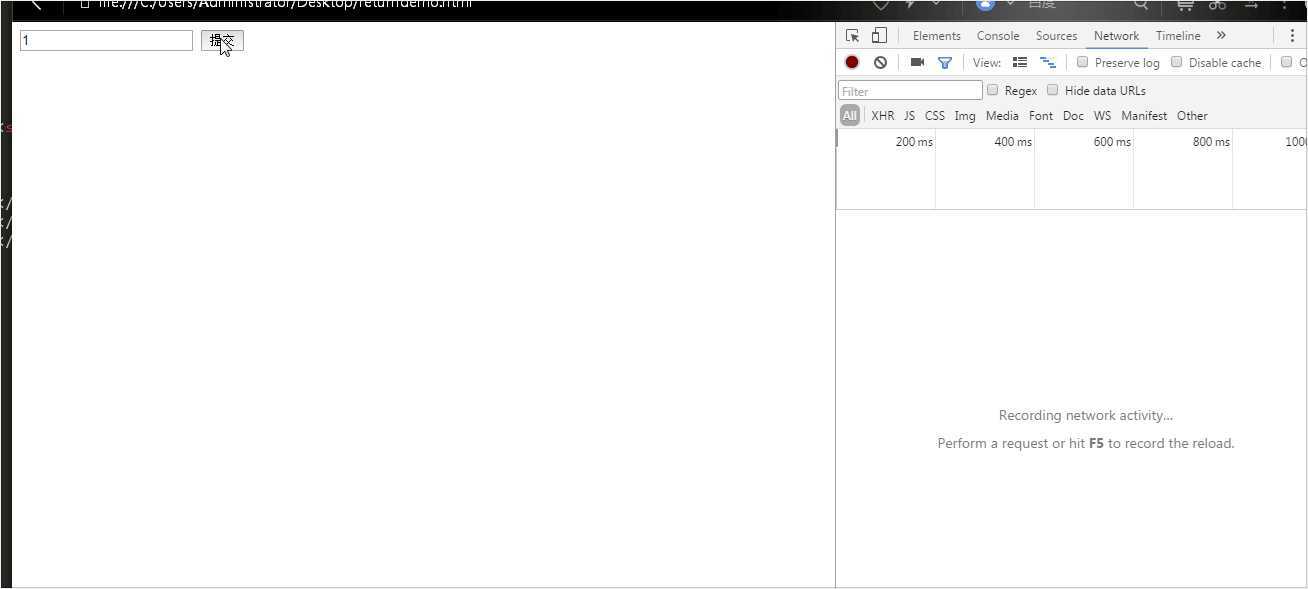The image size is (1308, 589).
Task: Tick Hide data URLs checkbox
Action: 1052,90
